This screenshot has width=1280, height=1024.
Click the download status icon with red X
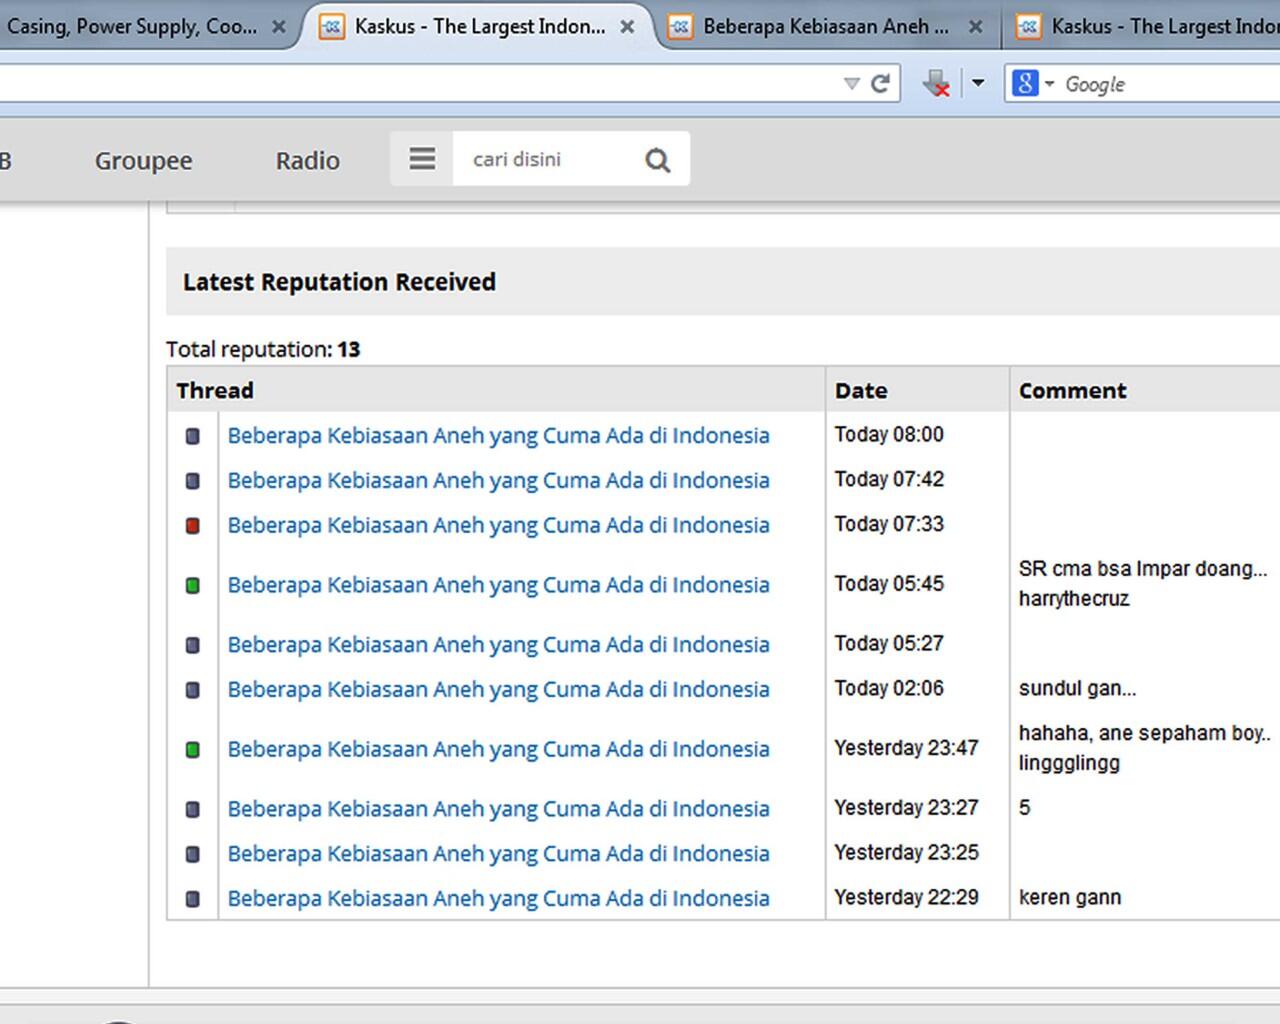point(937,84)
